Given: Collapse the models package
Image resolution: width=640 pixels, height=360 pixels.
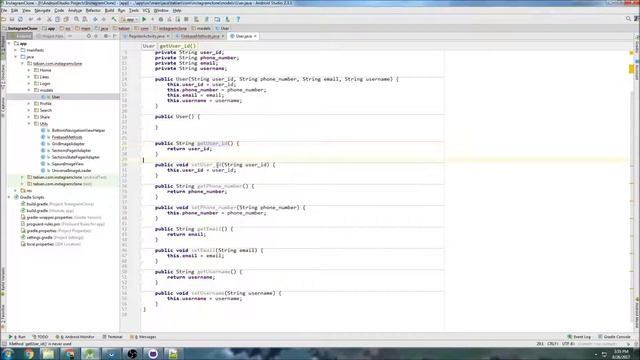Looking at the screenshot, I should click(29, 90).
